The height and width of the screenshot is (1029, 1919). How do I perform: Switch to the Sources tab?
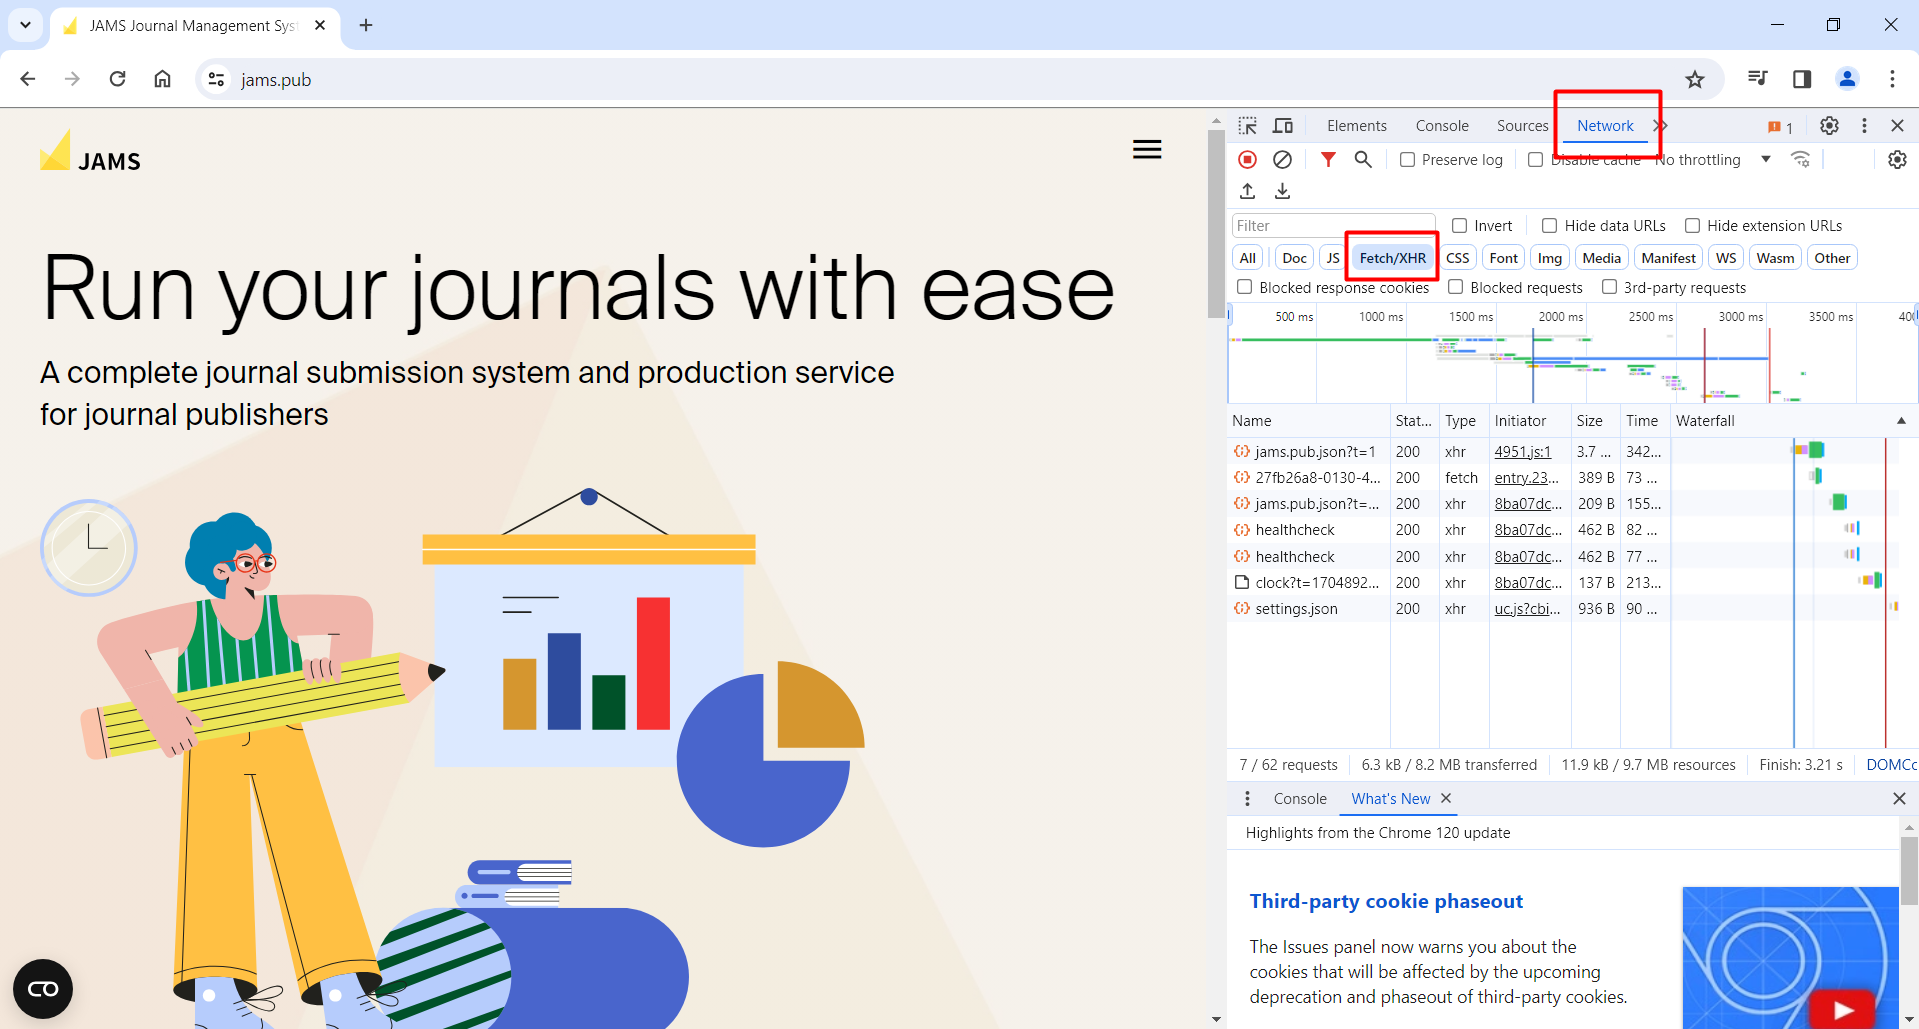pos(1522,126)
